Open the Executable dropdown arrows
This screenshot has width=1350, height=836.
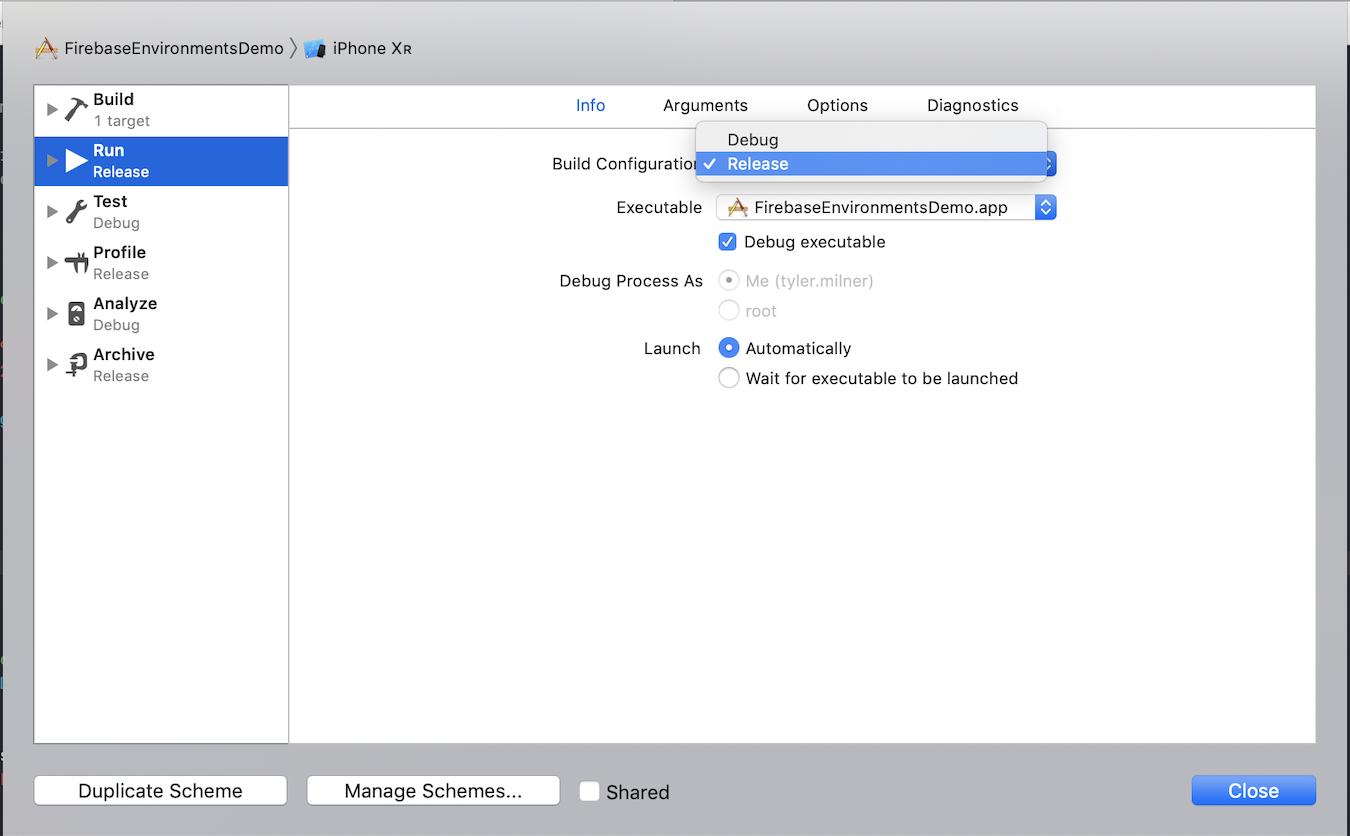pyautogui.click(x=1046, y=207)
